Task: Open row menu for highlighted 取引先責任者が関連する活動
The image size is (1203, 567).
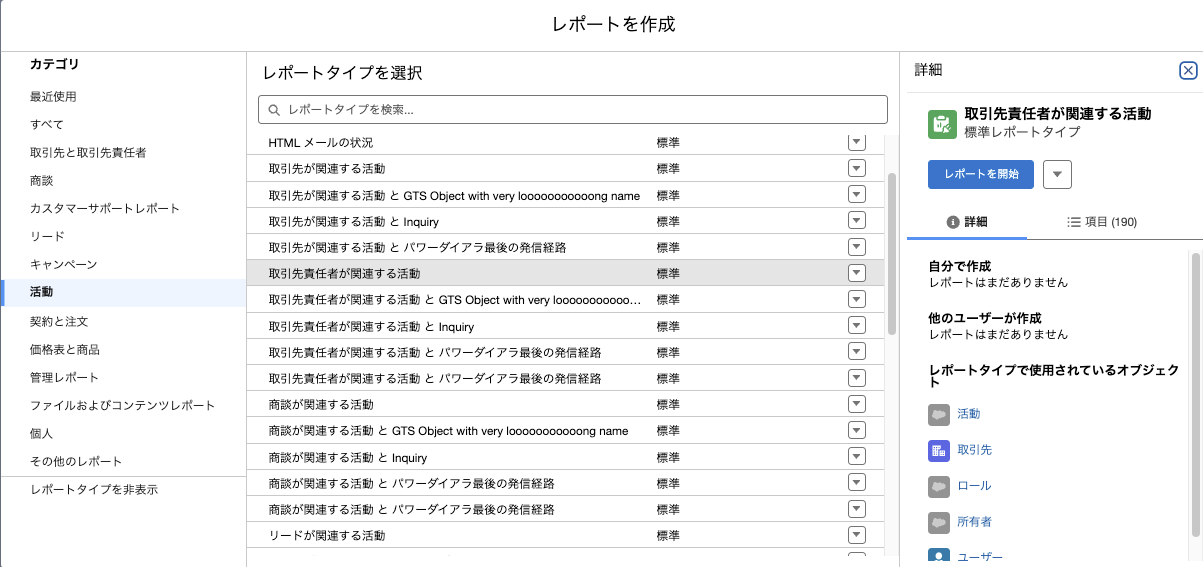Action: [856, 273]
